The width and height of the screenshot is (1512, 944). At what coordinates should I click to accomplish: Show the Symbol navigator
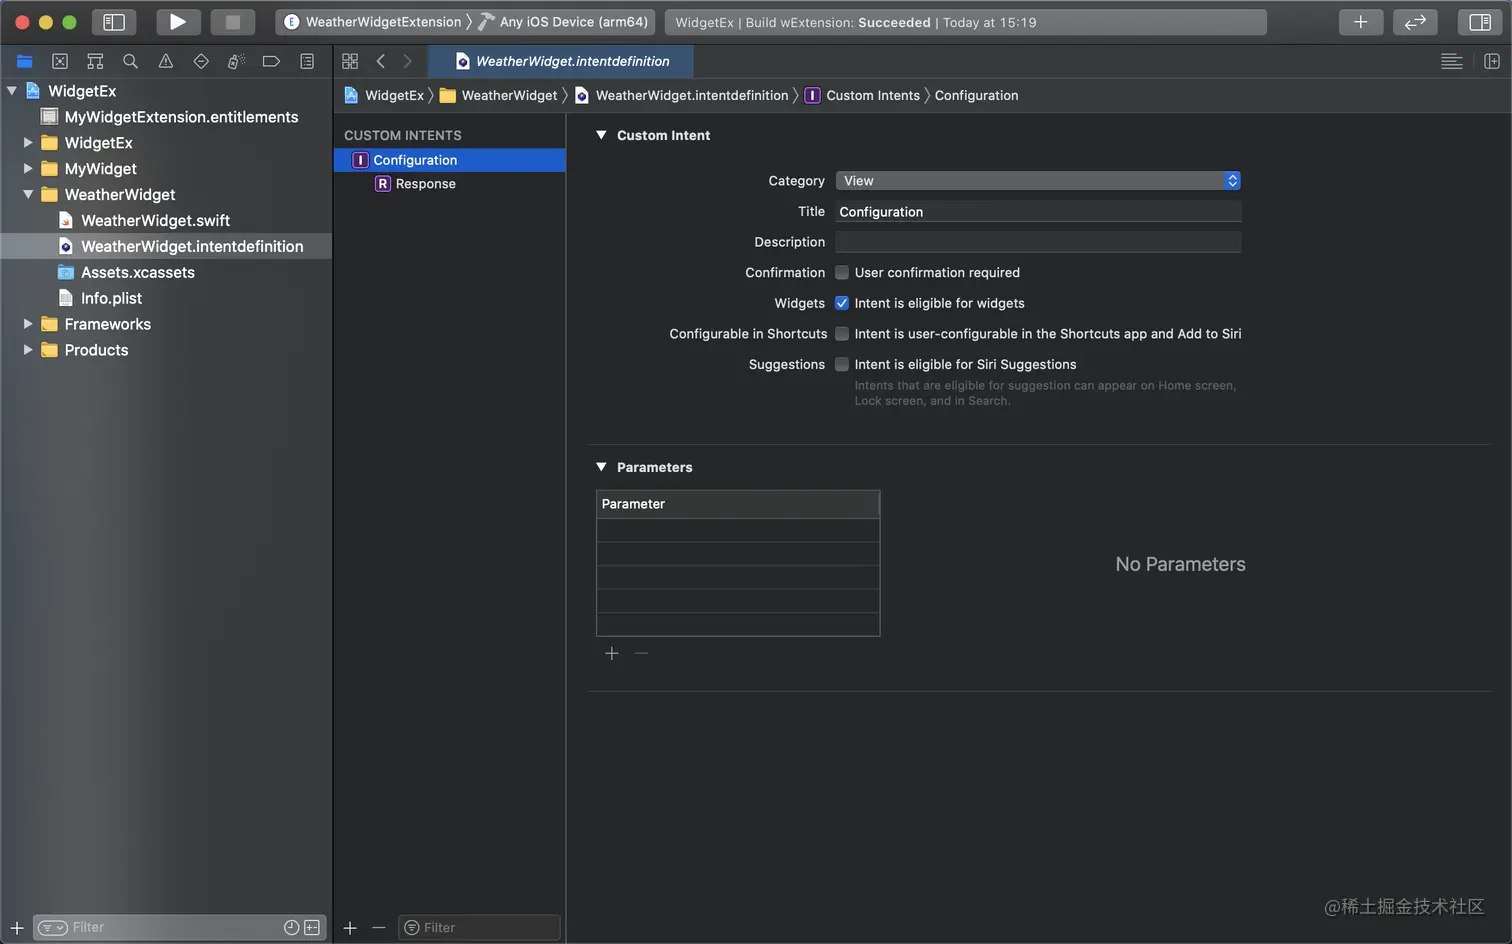[95, 61]
